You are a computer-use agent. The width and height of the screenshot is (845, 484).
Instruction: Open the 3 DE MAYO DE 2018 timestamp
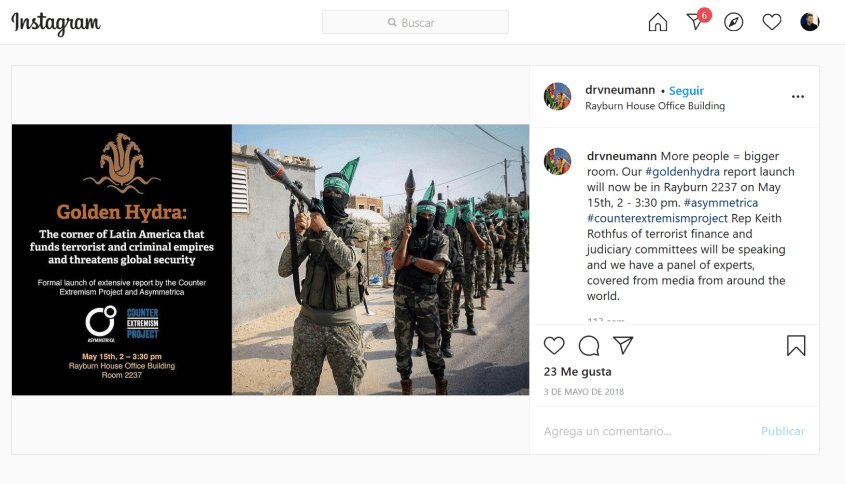(584, 392)
